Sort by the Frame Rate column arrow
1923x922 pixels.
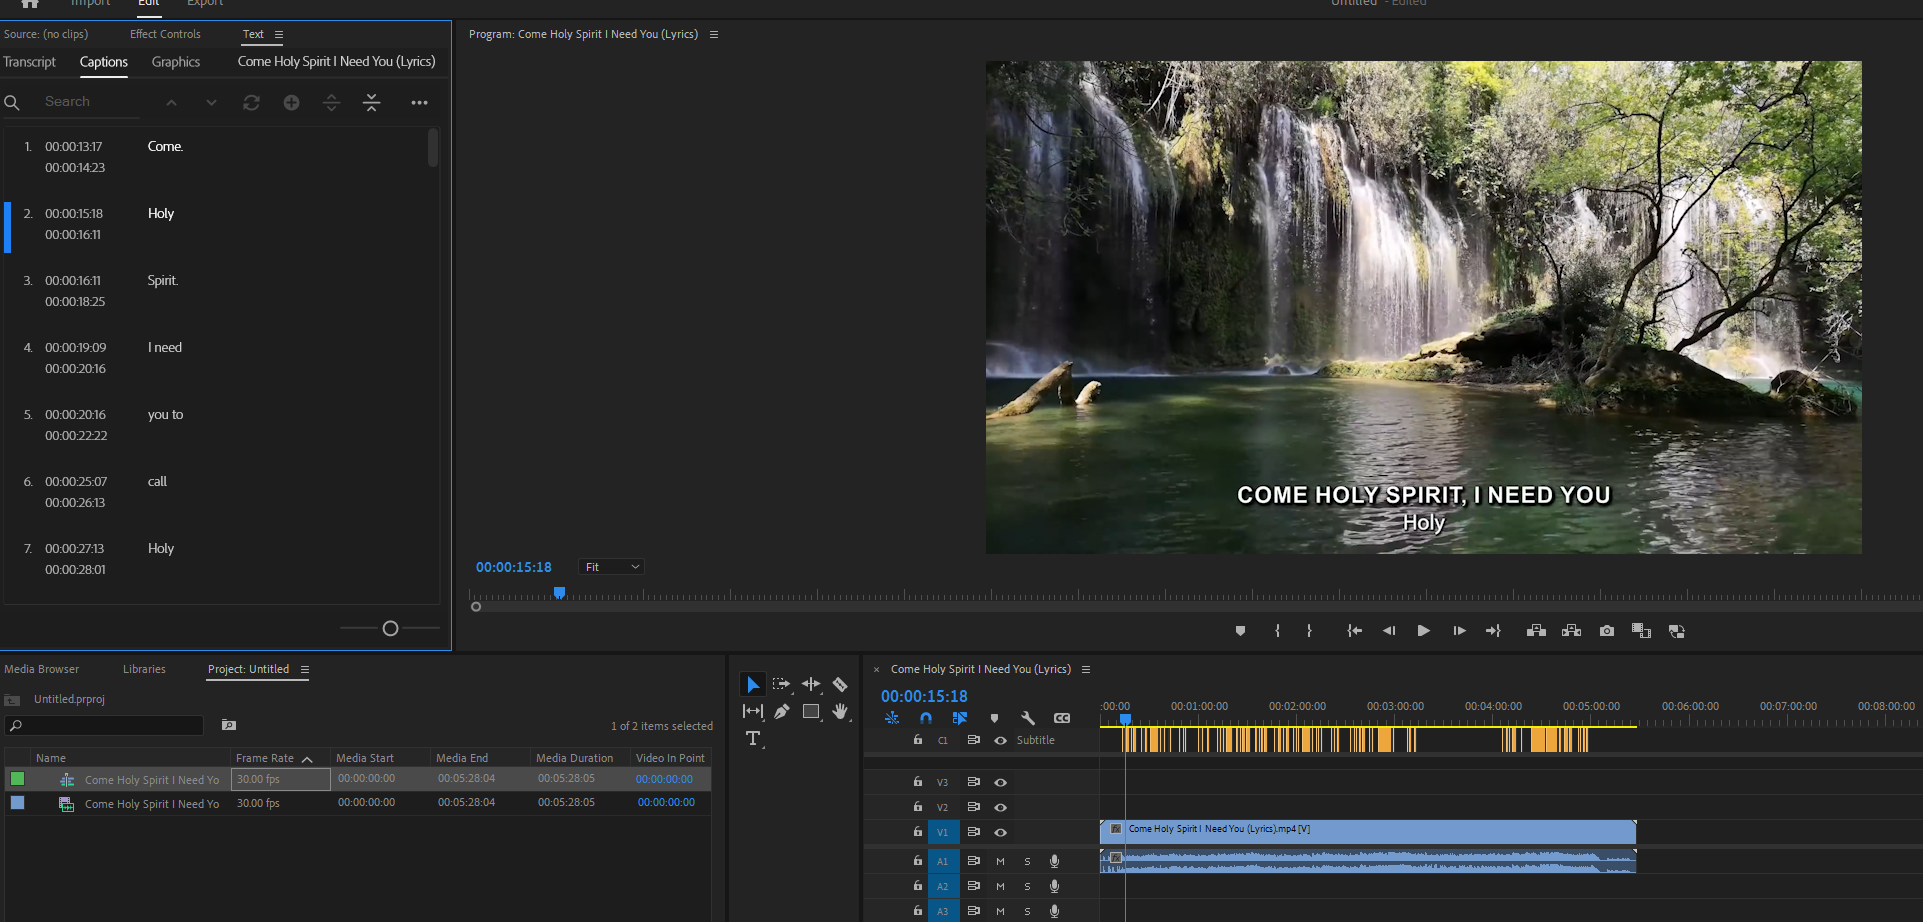[x=308, y=758]
